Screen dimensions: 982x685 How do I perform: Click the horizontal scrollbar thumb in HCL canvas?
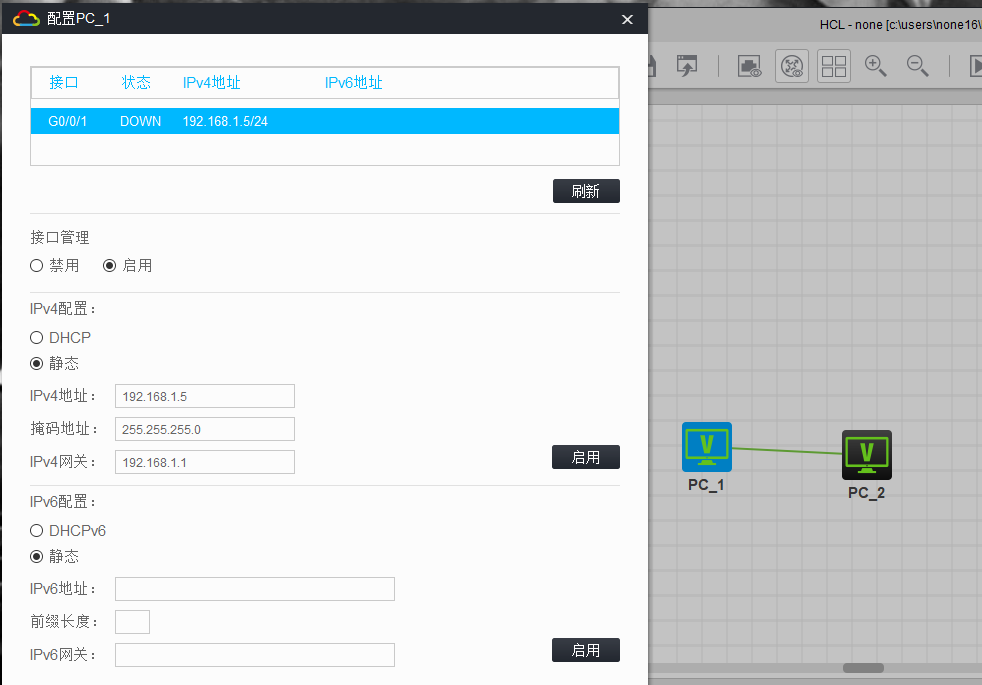click(x=863, y=668)
